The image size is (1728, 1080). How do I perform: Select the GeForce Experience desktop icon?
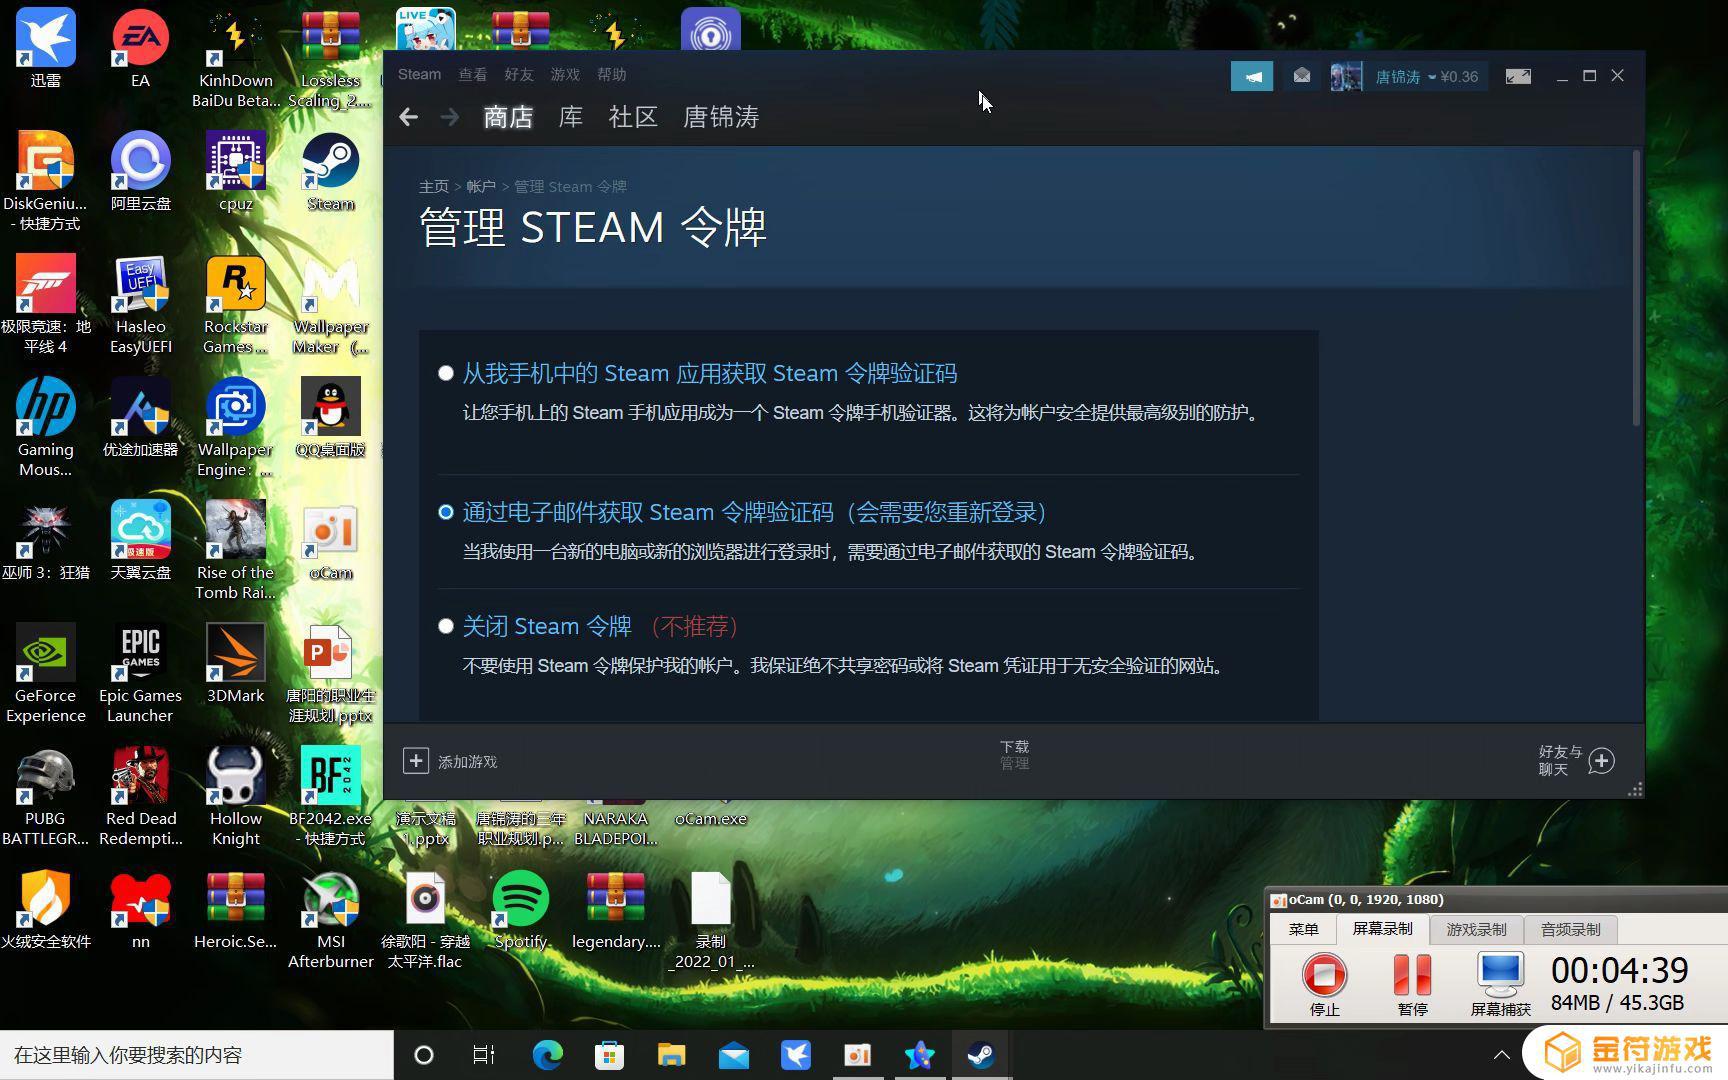[x=45, y=673]
